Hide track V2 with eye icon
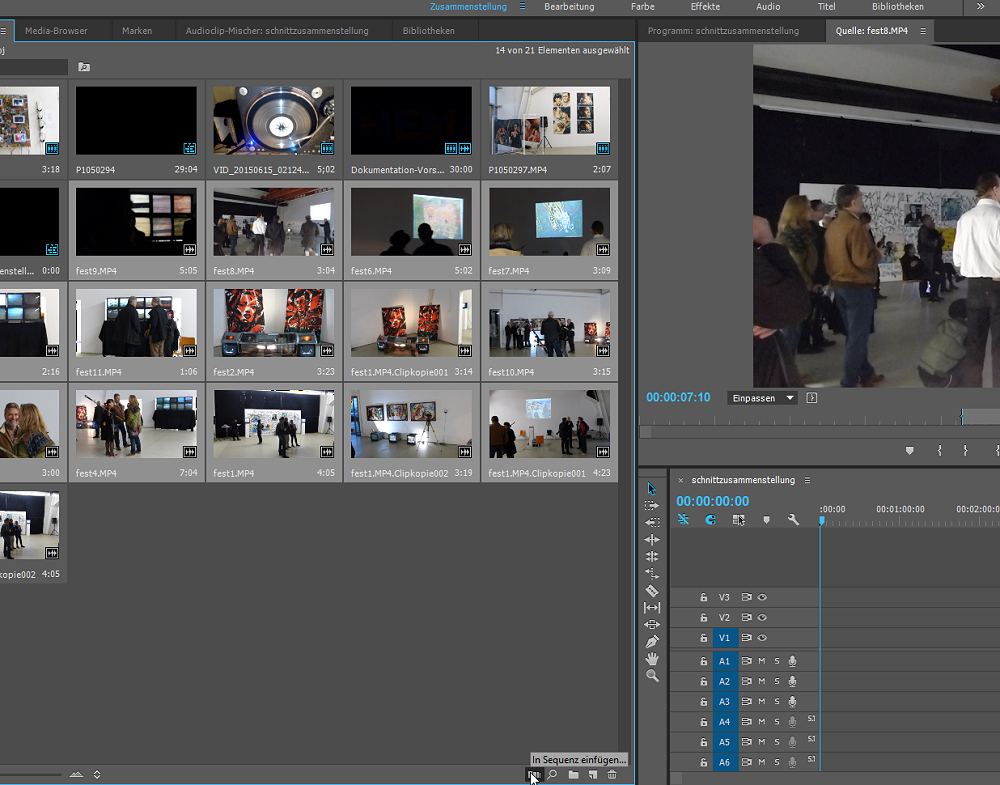Viewport: 1000px width, 785px height. pos(762,617)
